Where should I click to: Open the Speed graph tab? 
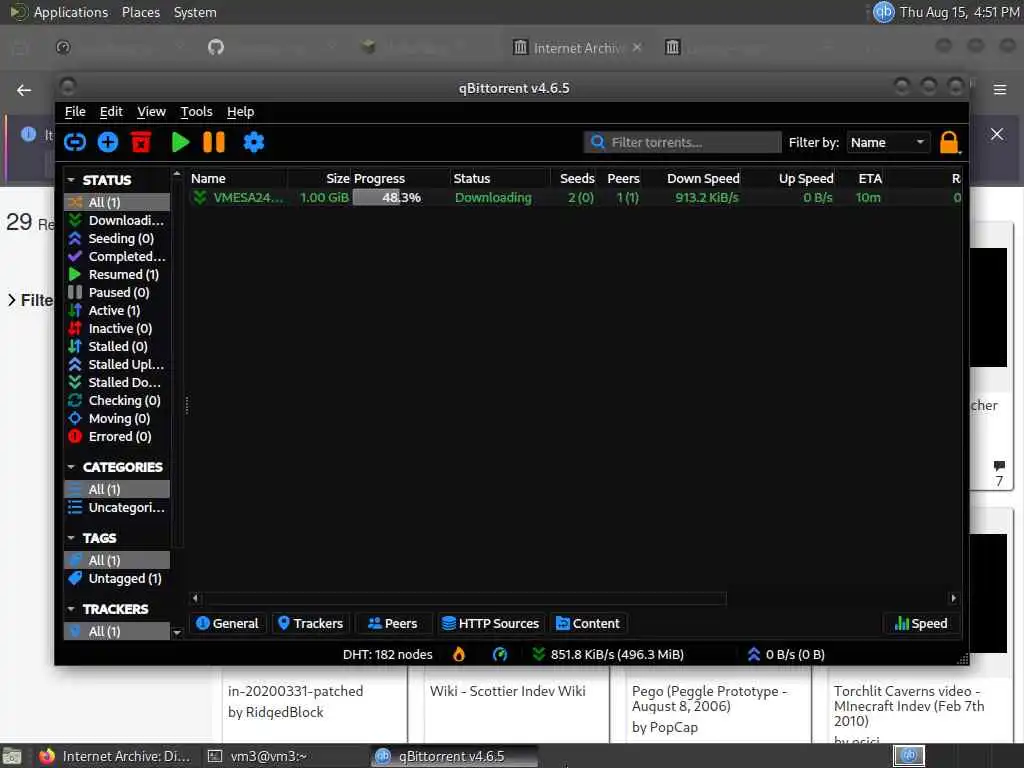point(921,624)
